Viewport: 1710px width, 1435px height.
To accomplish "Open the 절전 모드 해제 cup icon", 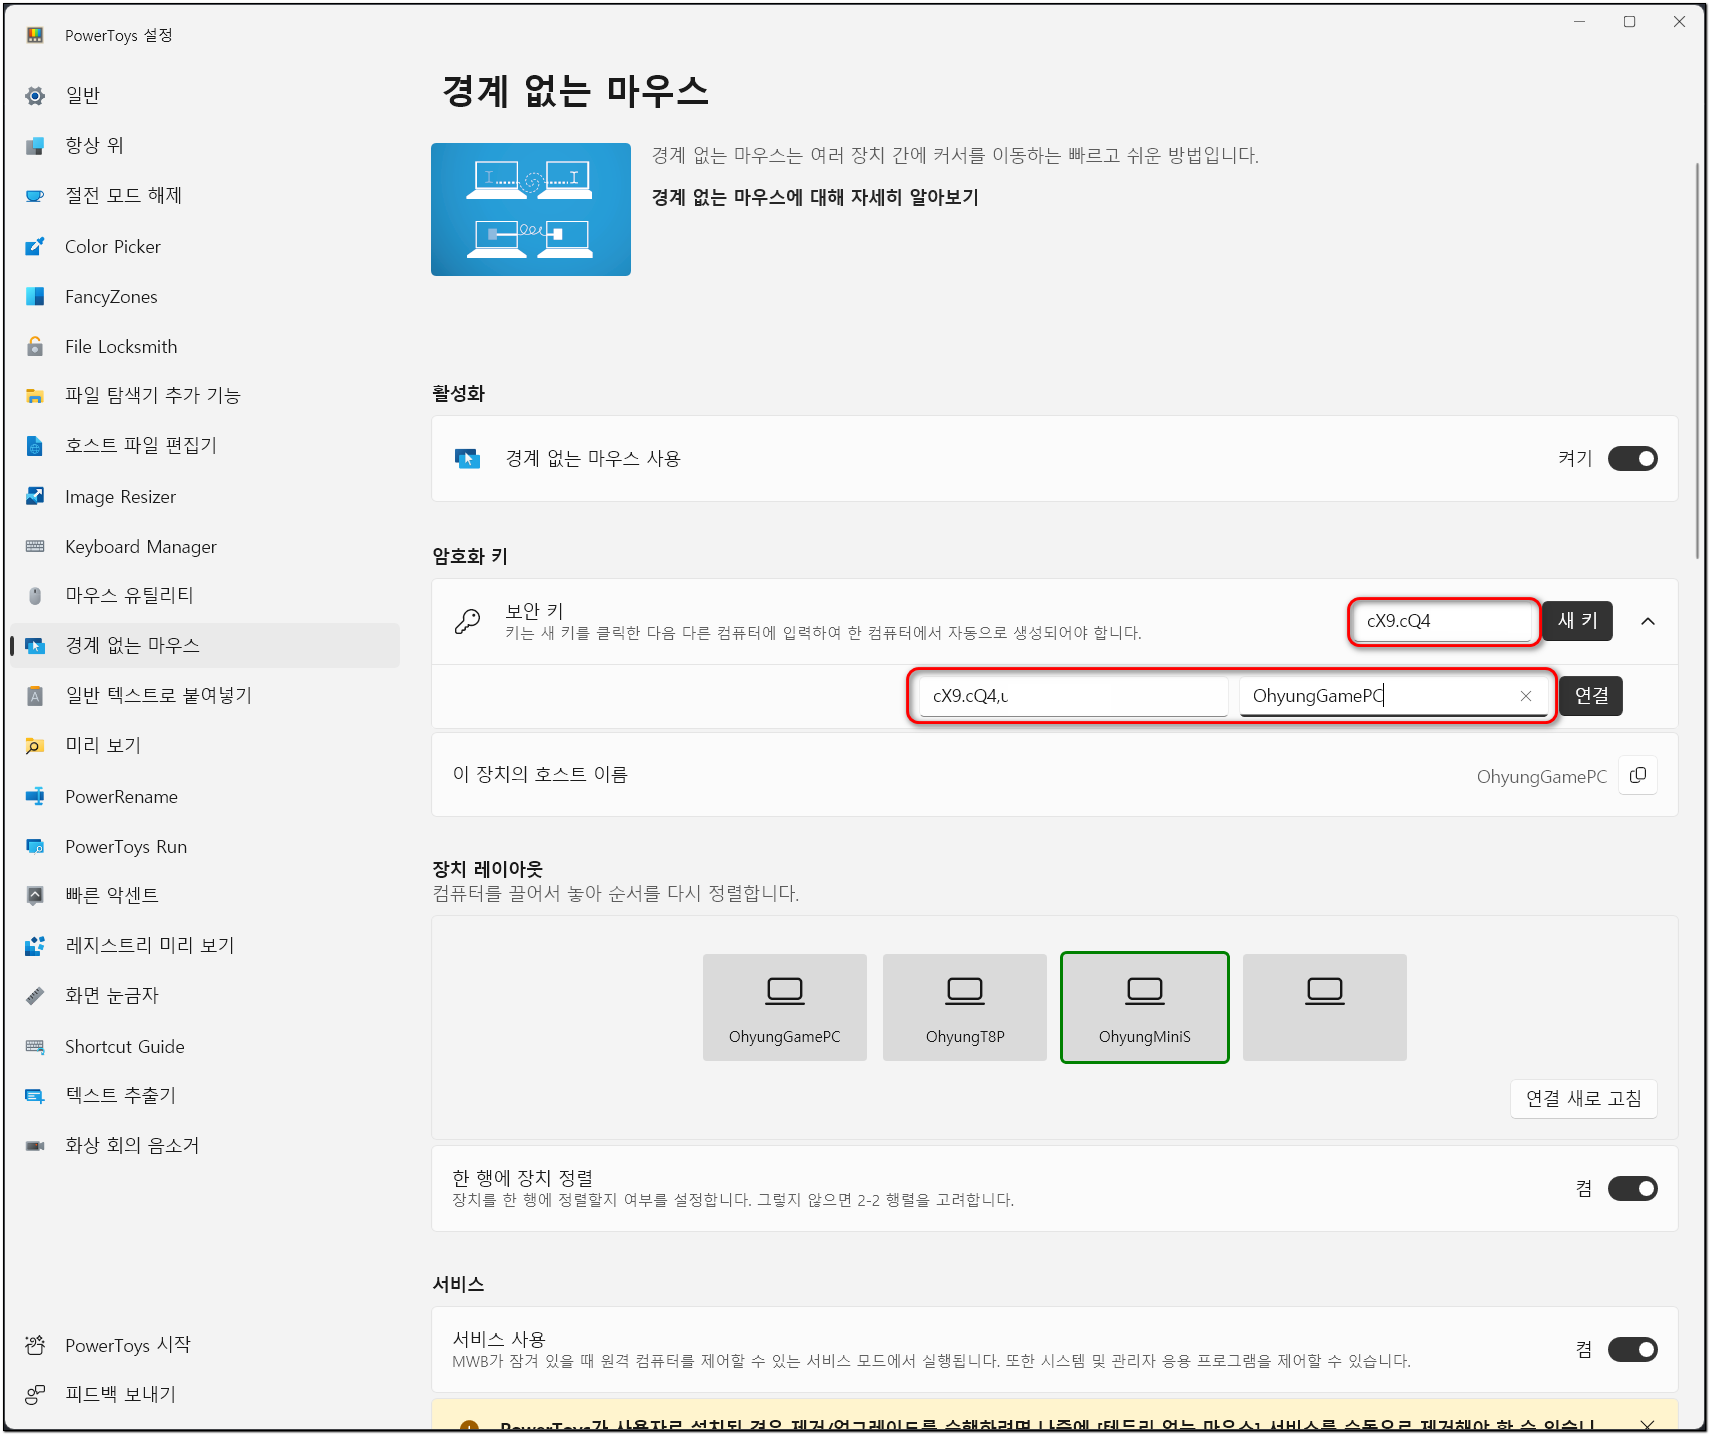I will (x=35, y=196).
